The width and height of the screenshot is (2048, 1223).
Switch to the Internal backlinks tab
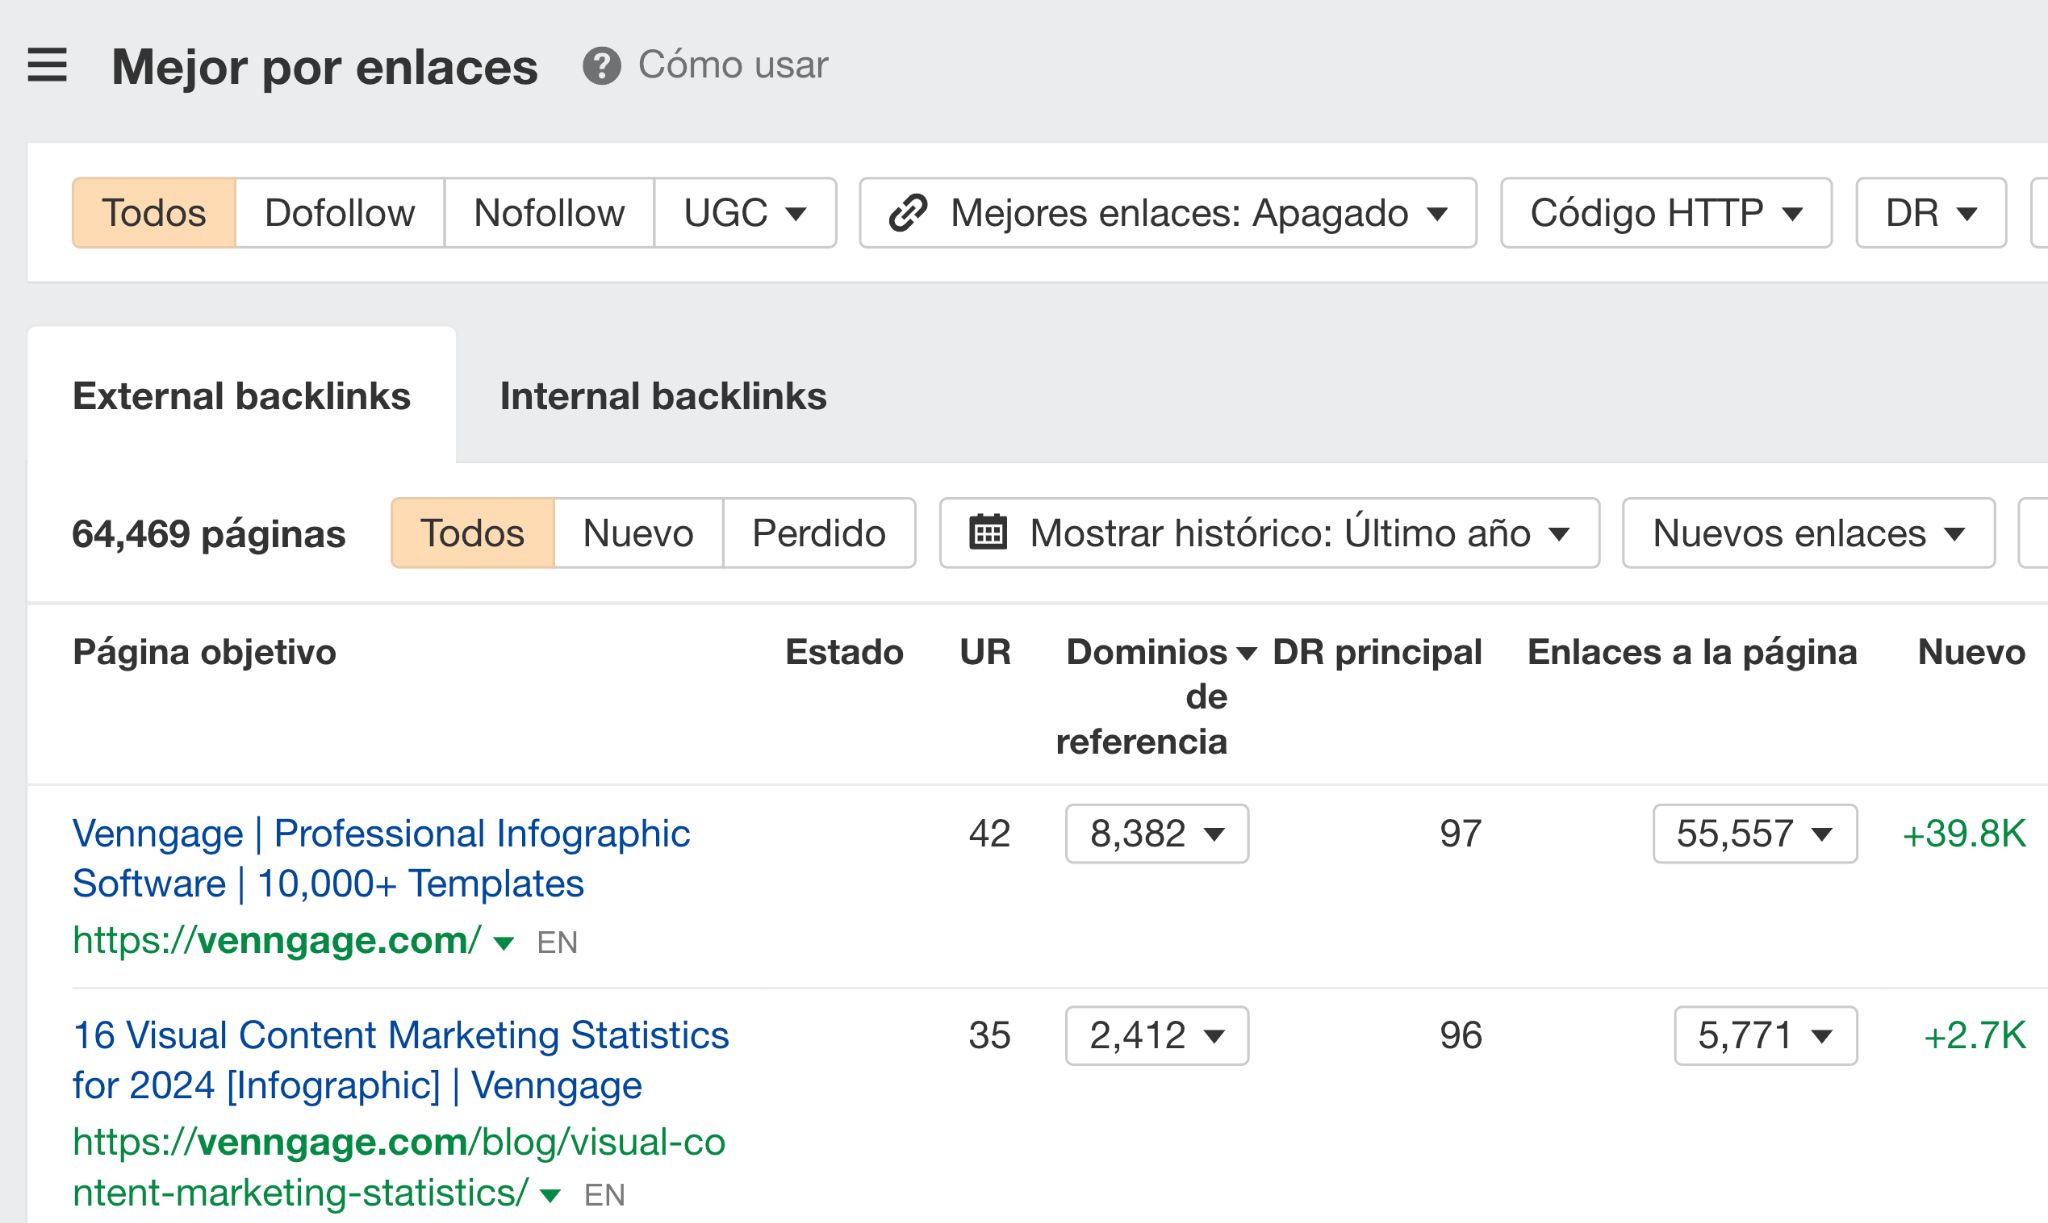(x=663, y=396)
